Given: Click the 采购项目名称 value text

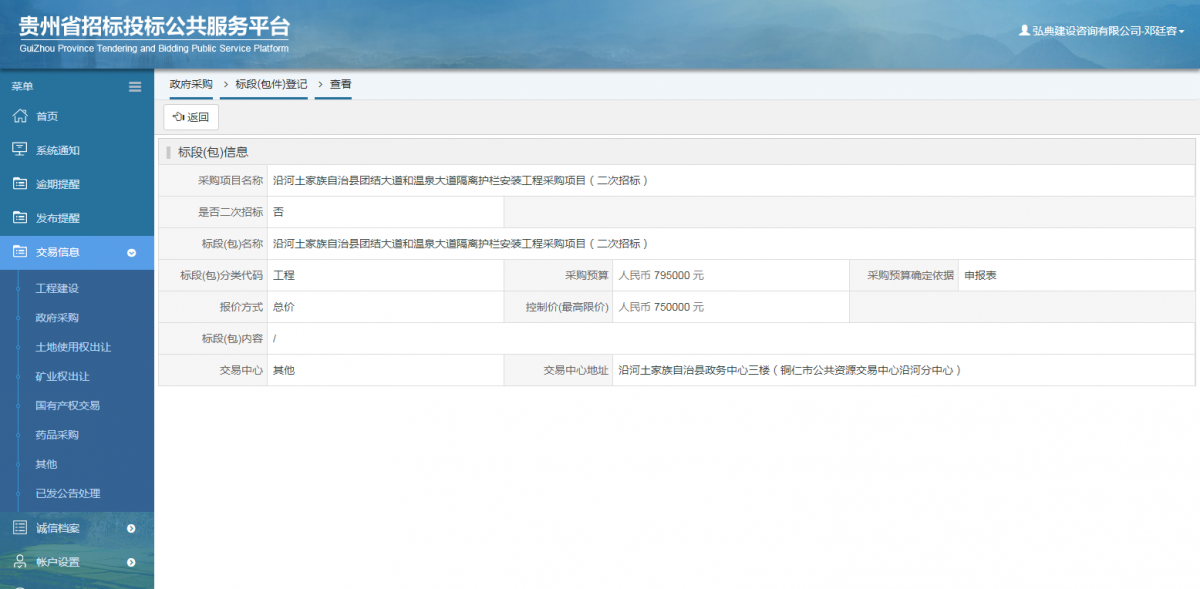Looking at the screenshot, I should coord(461,181).
